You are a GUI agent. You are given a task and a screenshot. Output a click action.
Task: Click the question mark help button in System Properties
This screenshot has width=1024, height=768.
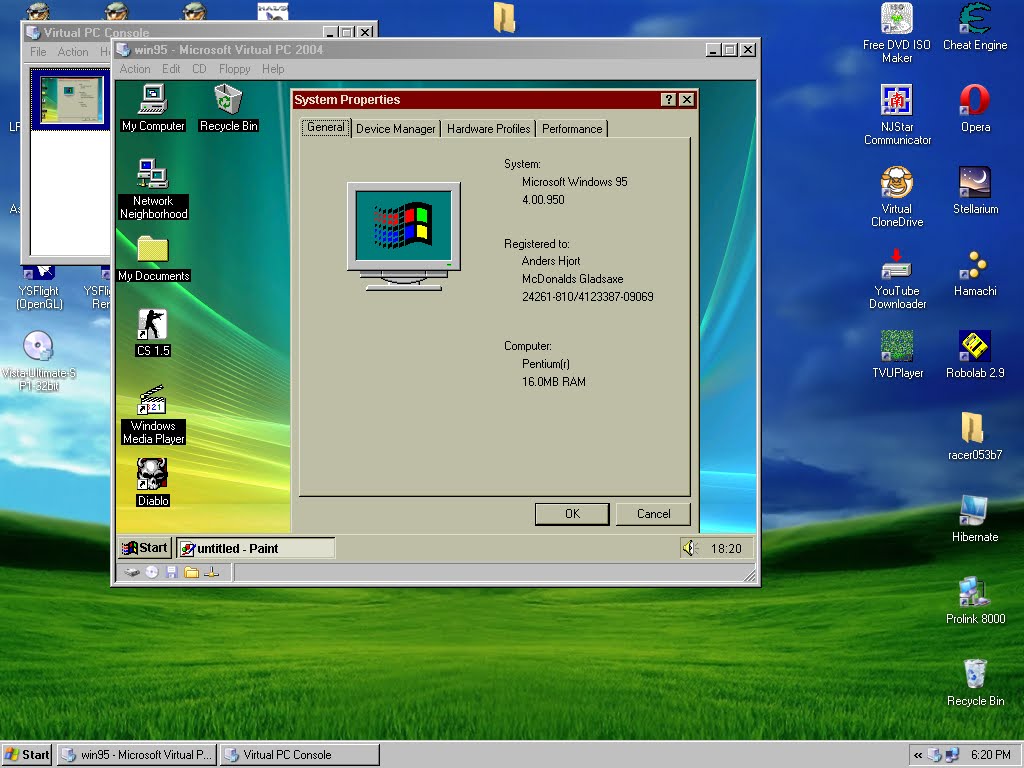tap(668, 99)
